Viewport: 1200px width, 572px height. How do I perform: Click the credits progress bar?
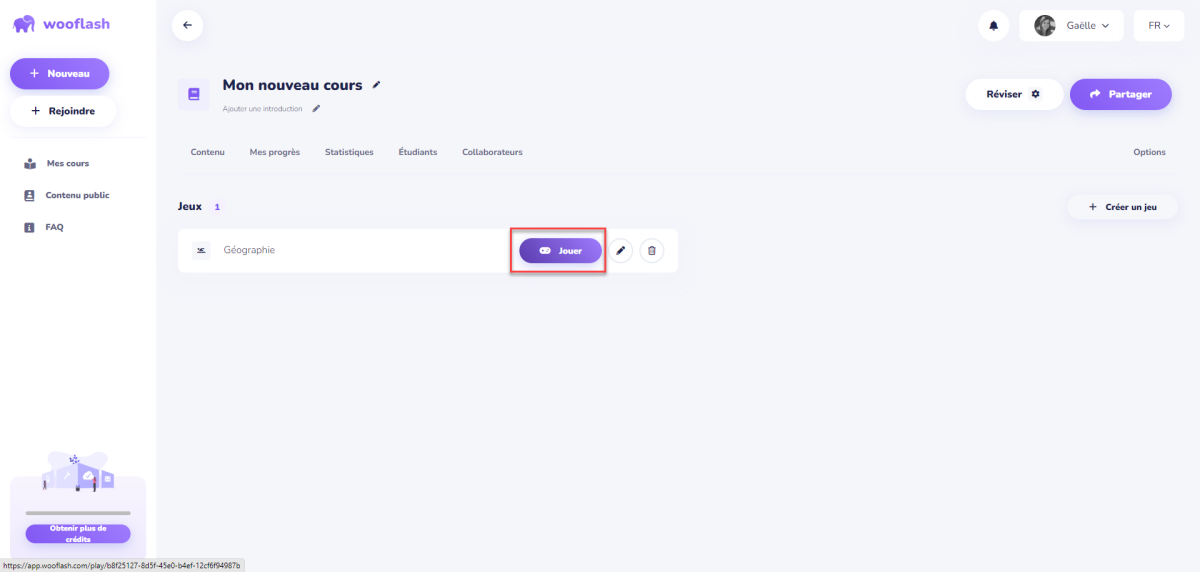pos(78,513)
